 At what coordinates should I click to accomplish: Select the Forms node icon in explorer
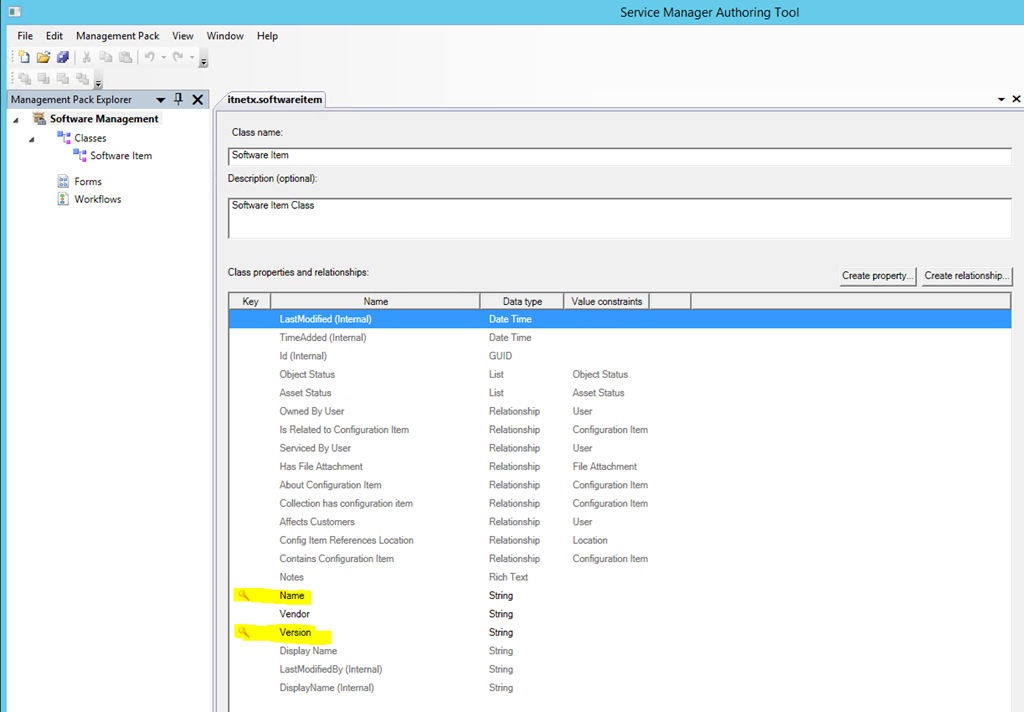[63, 181]
